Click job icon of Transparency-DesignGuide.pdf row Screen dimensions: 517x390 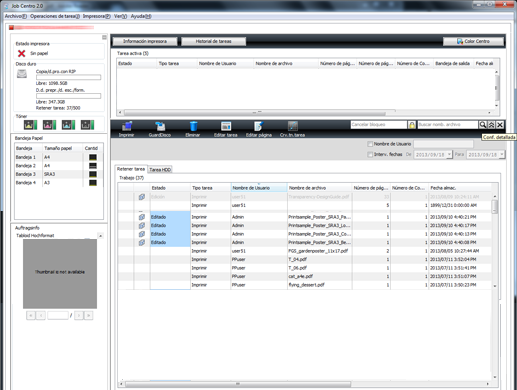pyautogui.click(x=142, y=197)
